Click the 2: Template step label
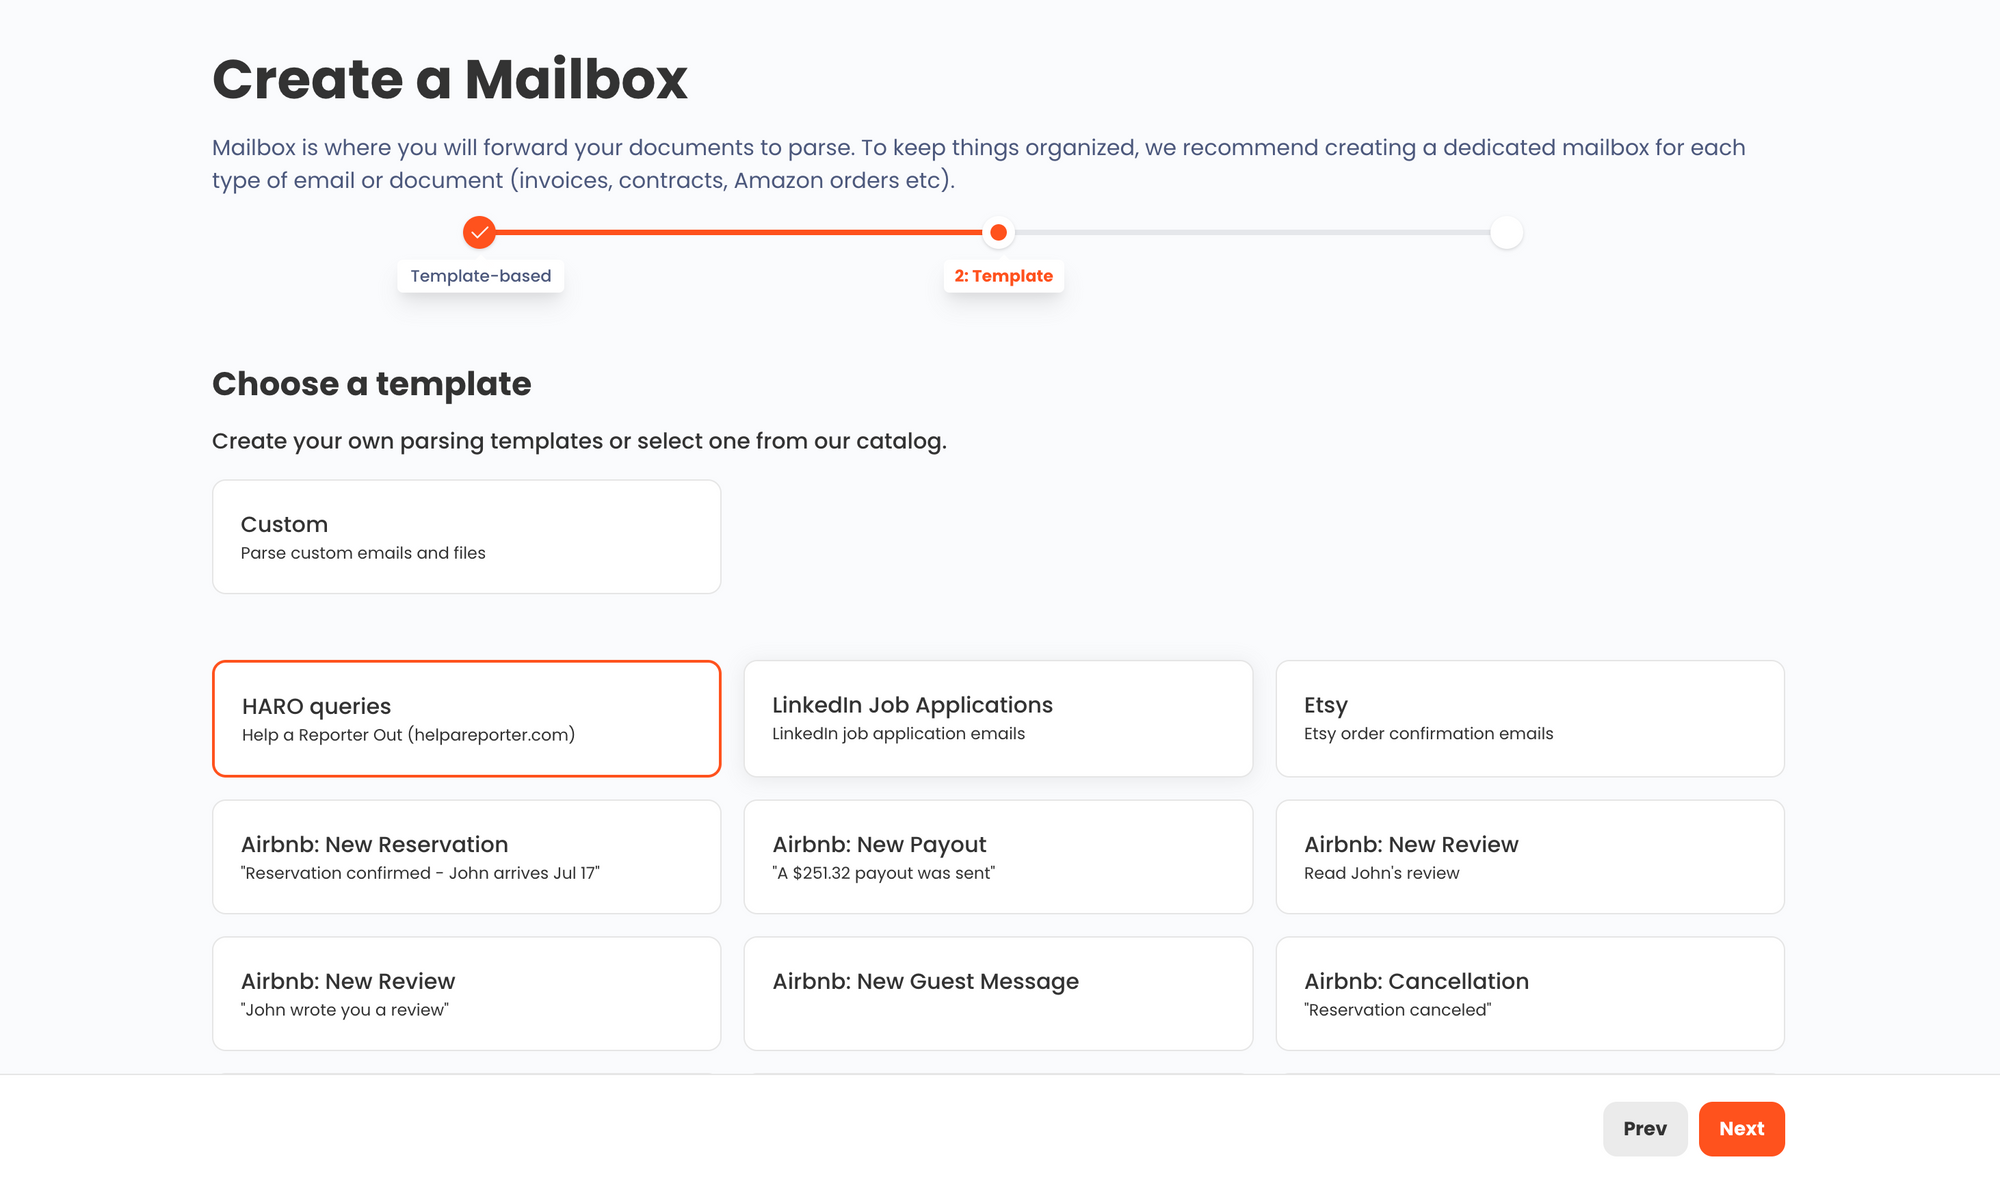The height and width of the screenshot is (1183, 2000). [x=1003, y=276]
